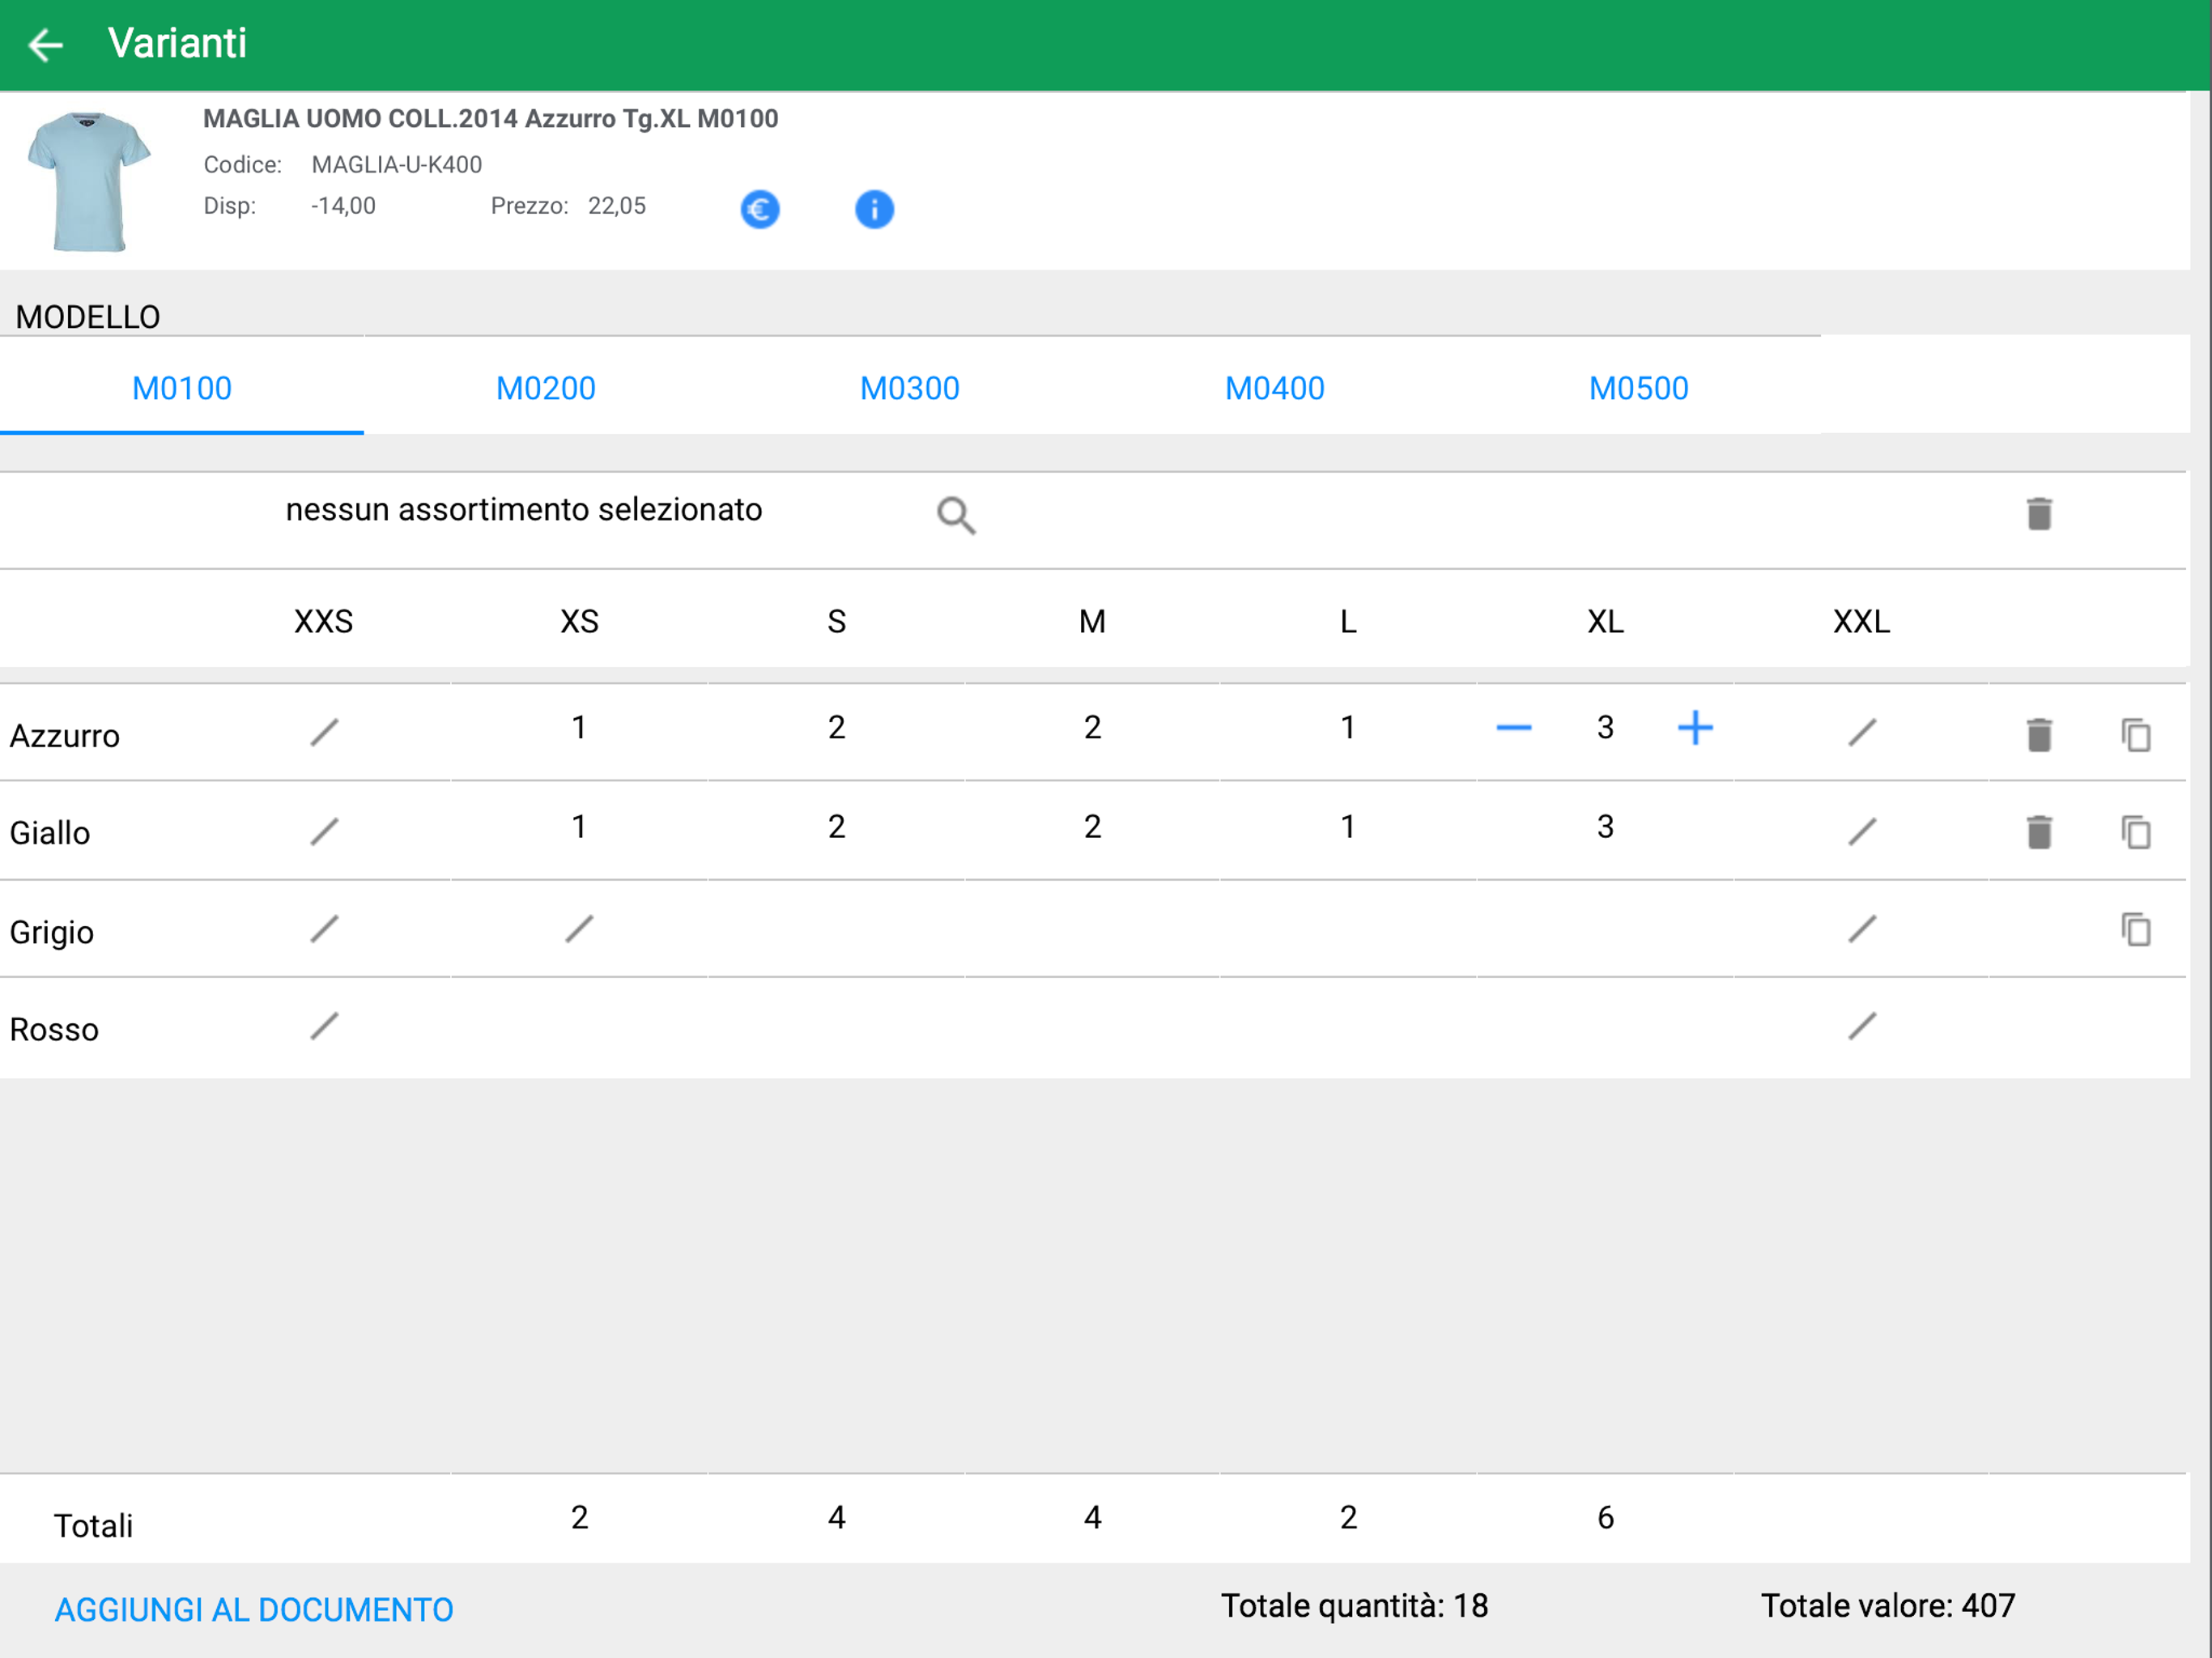Increase Azzurro XL quantity with plus
Screen dimensions: 2212x1658
(x=1695, y=727)
